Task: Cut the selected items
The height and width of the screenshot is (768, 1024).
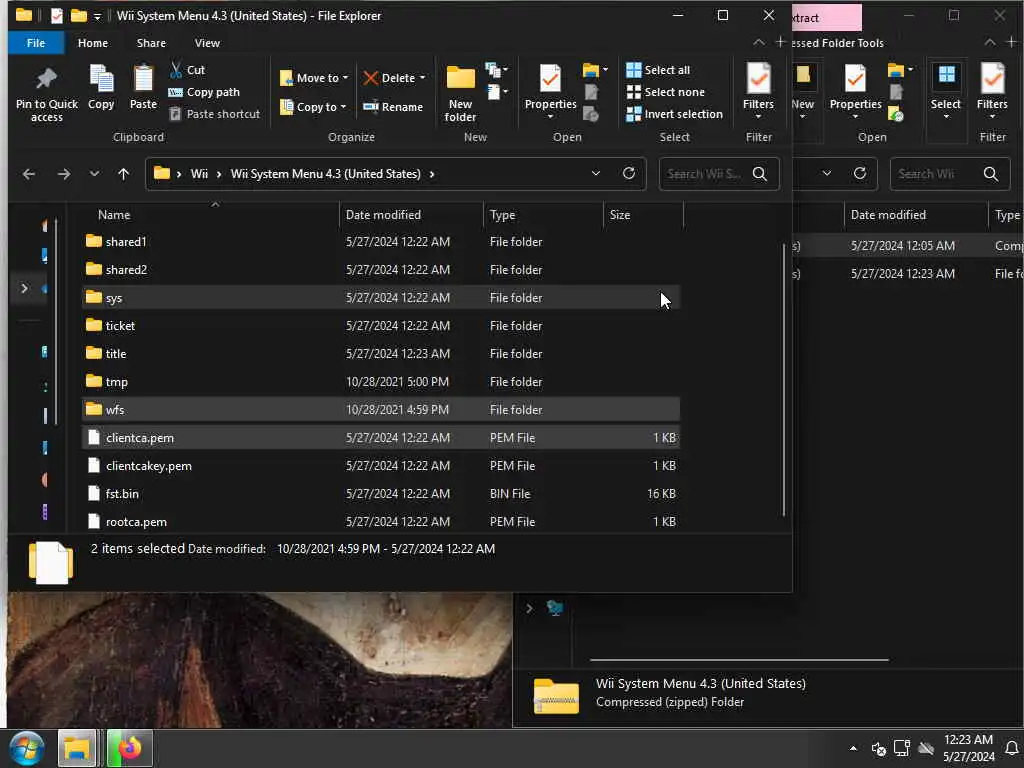Action: [x=187, y=70]
